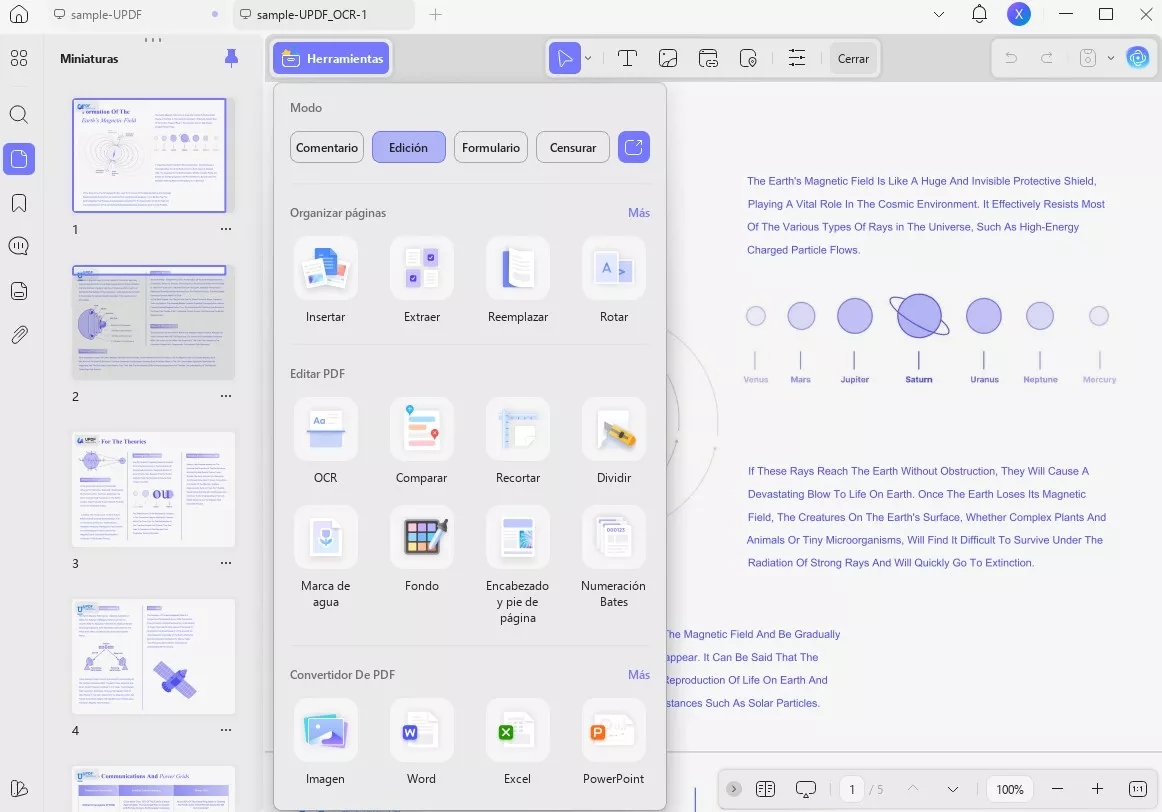1162x812 pixels.
Task: Open the UPDF AI assistant icon
Action: [1138, 58]
